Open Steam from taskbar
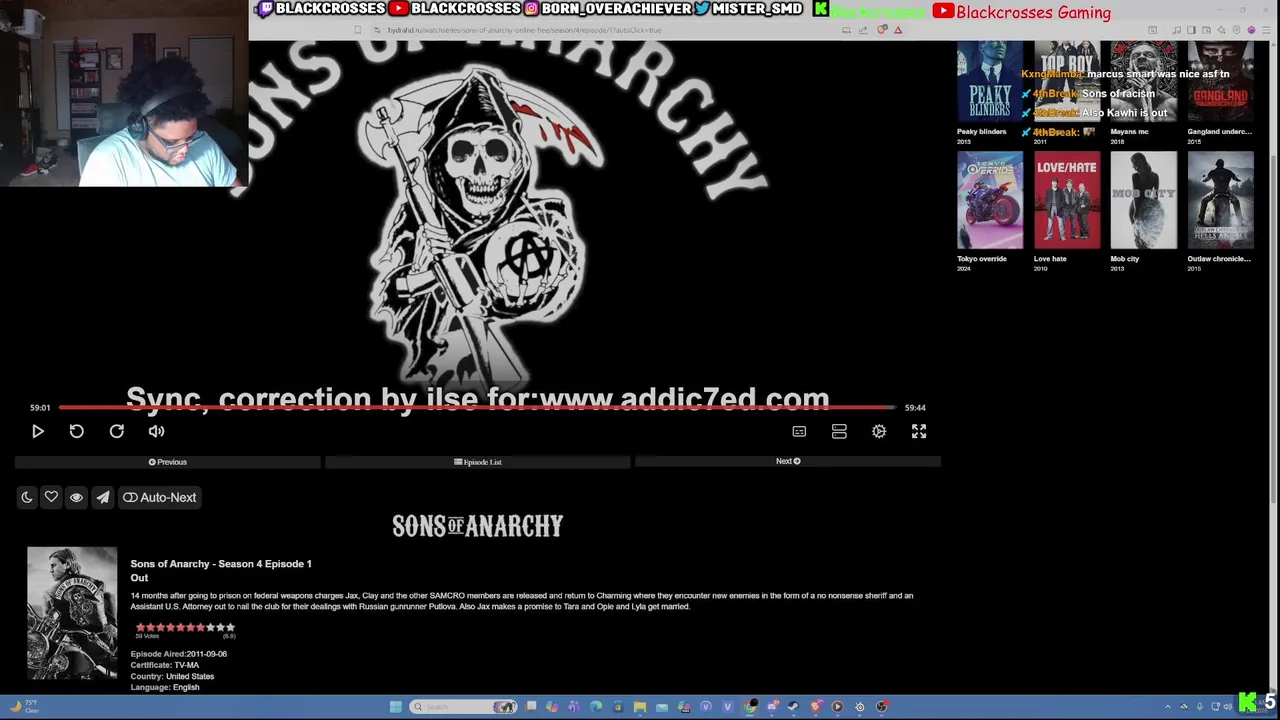1280x720 pixels. 793,707
